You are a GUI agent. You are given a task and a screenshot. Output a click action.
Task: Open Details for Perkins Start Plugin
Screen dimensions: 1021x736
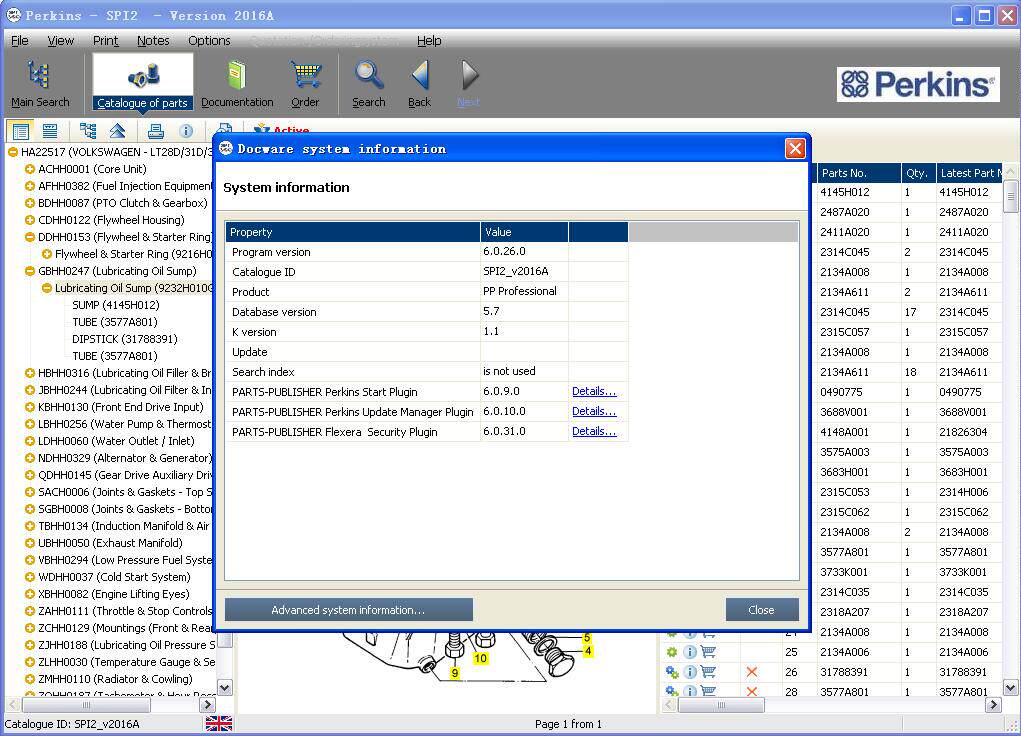(594, 392)
